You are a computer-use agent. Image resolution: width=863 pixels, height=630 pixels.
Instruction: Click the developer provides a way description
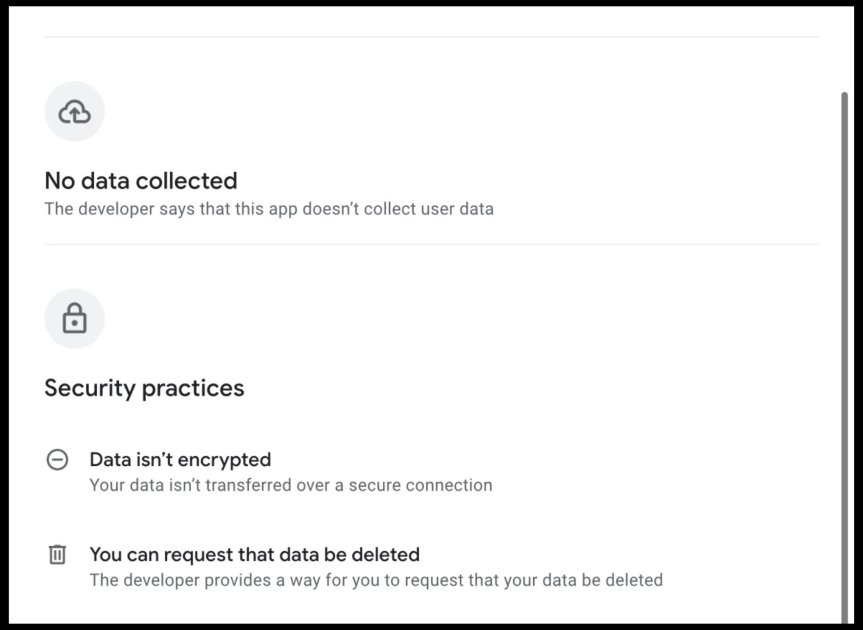point(376,580)
